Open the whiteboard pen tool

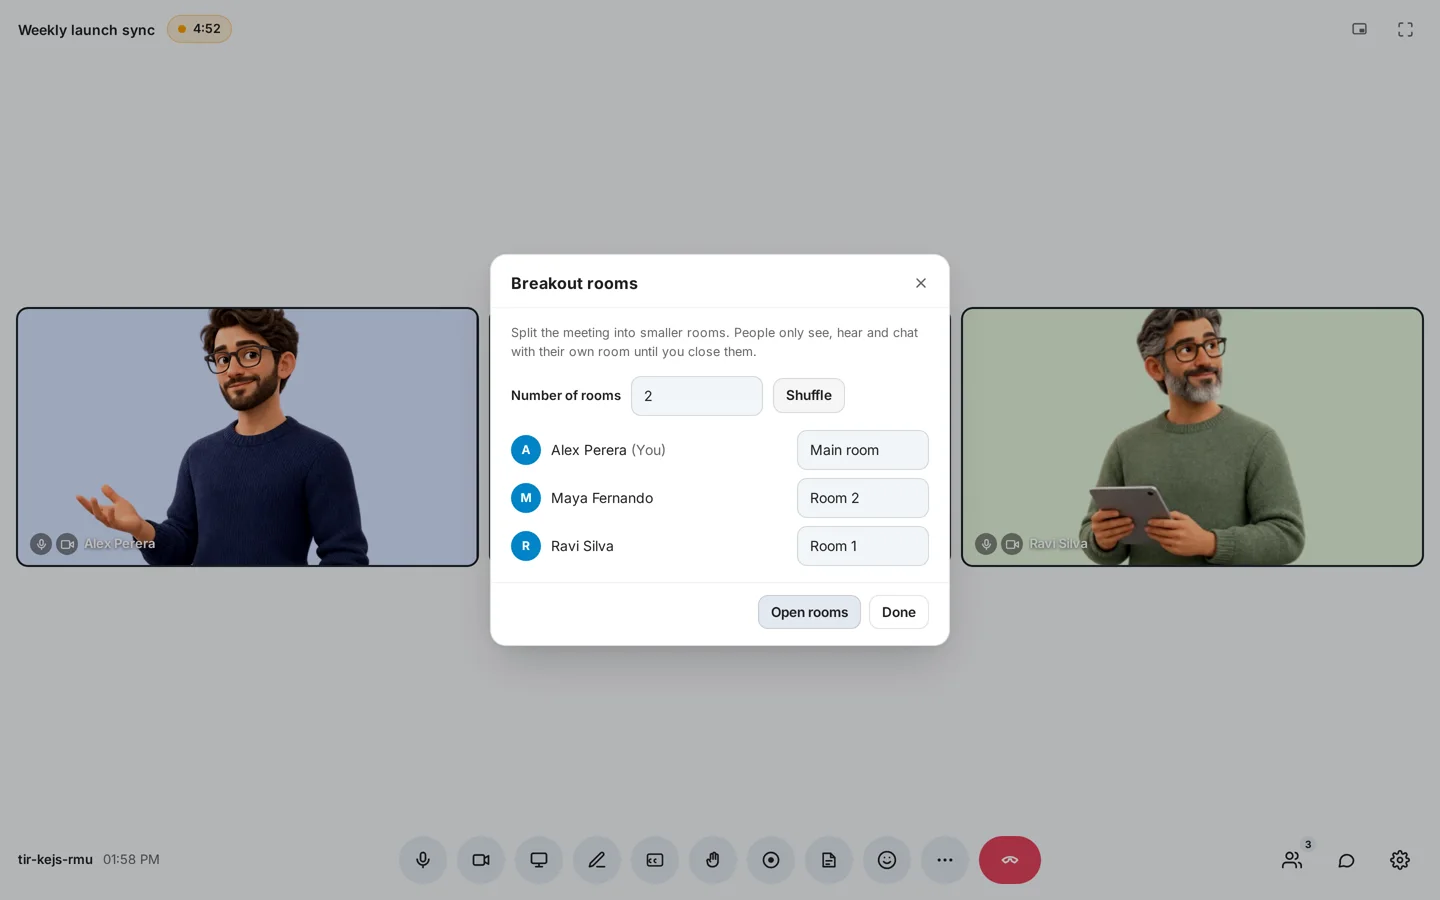(x=597, y=860)
